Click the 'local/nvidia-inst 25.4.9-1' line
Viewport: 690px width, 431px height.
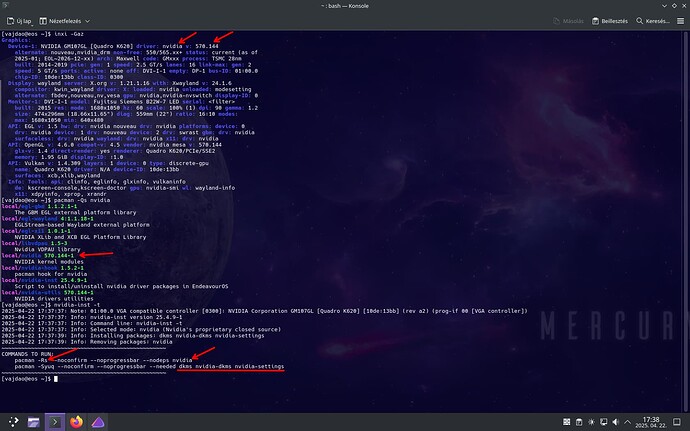point(44,280)
